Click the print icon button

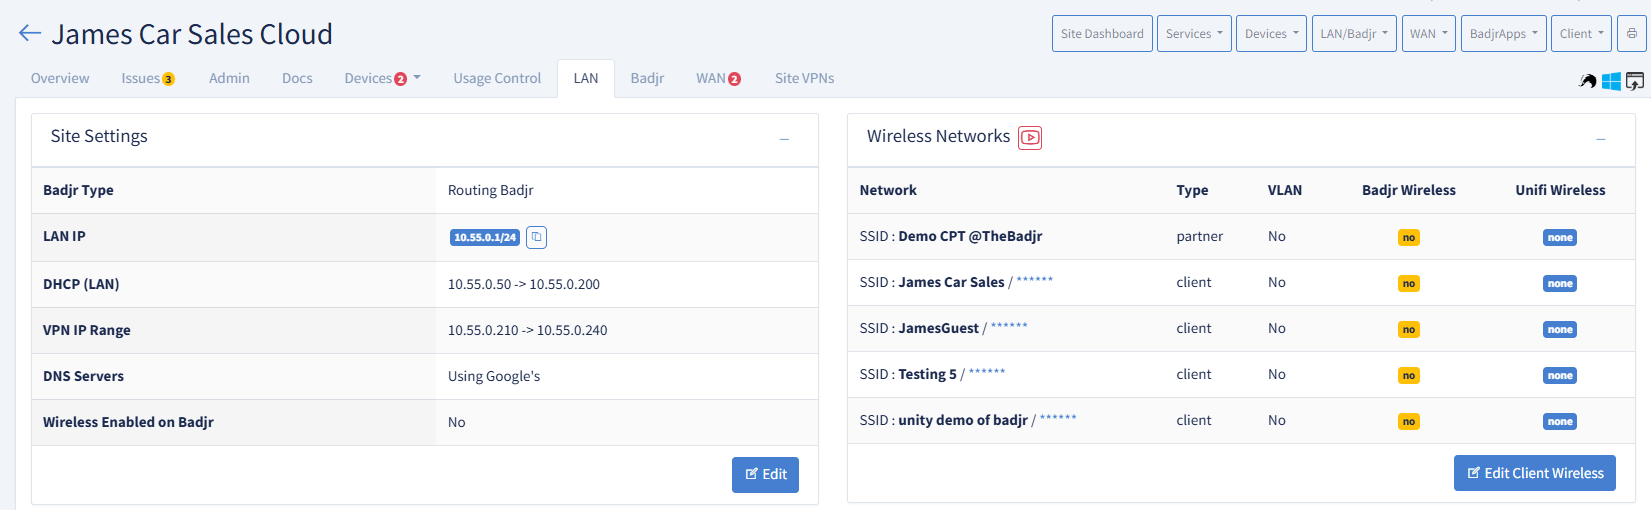click(x=1631, y=34)
